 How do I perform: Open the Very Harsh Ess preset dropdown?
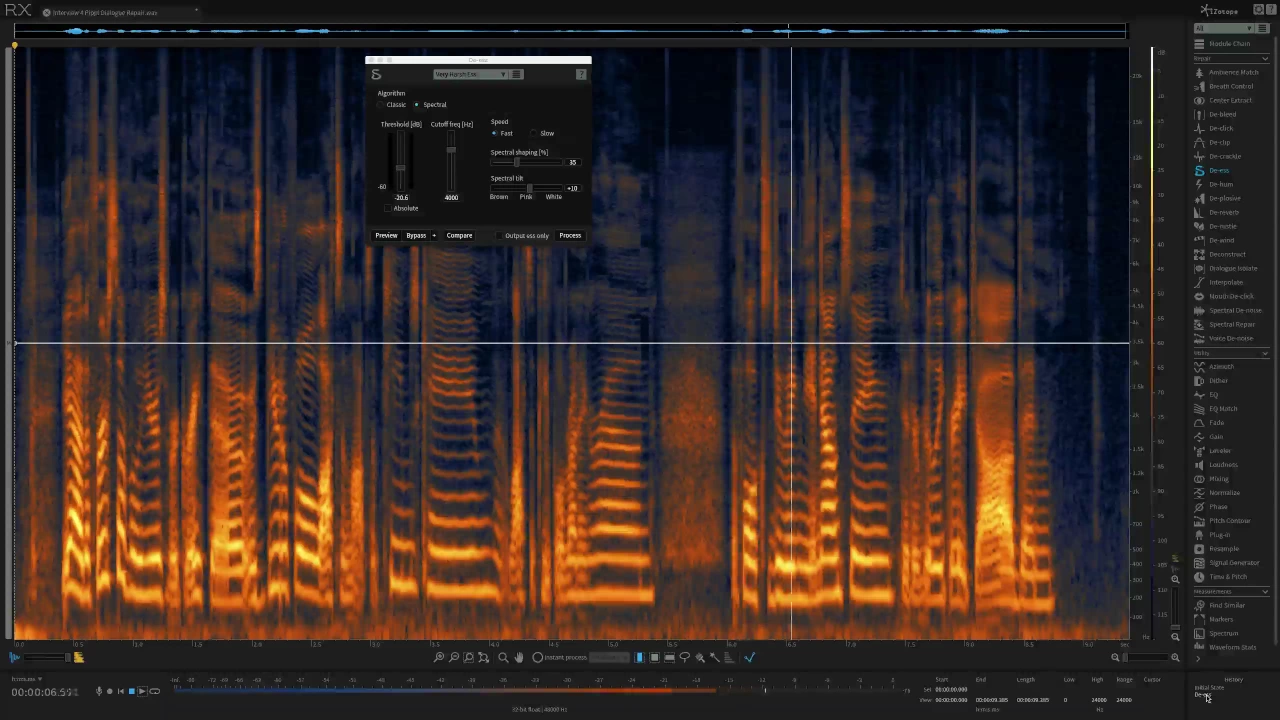(x=471, y=74)
